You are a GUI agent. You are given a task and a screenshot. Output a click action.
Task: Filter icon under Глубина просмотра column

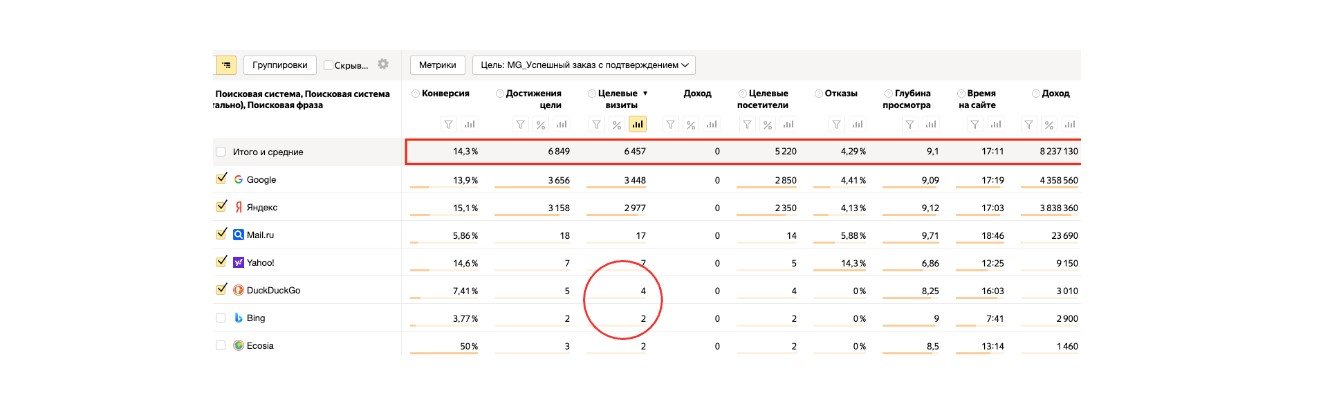point(909,124)
